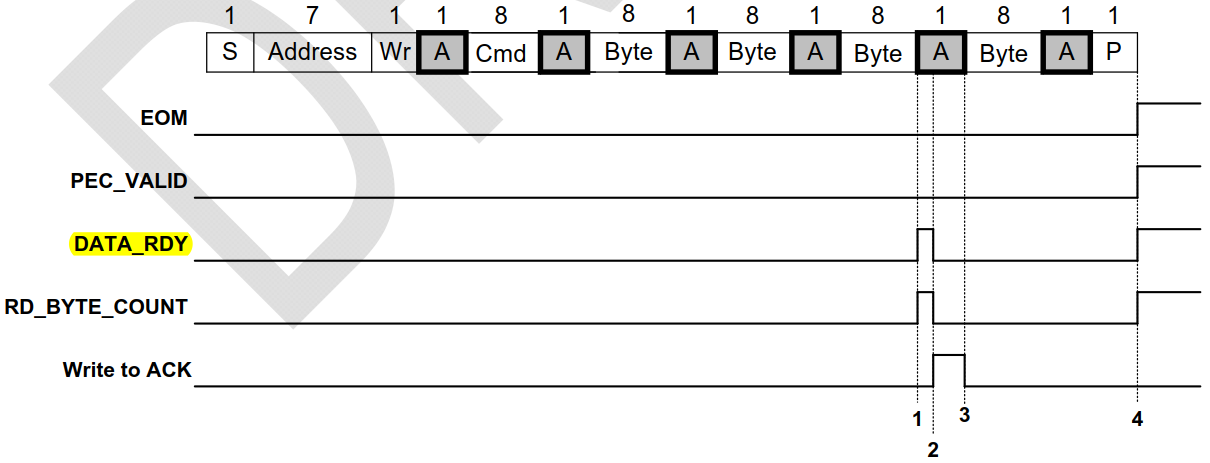This screenshot has width=1210, height=463.
Task: Click timing marker number 1
Action: click(917, 418)
